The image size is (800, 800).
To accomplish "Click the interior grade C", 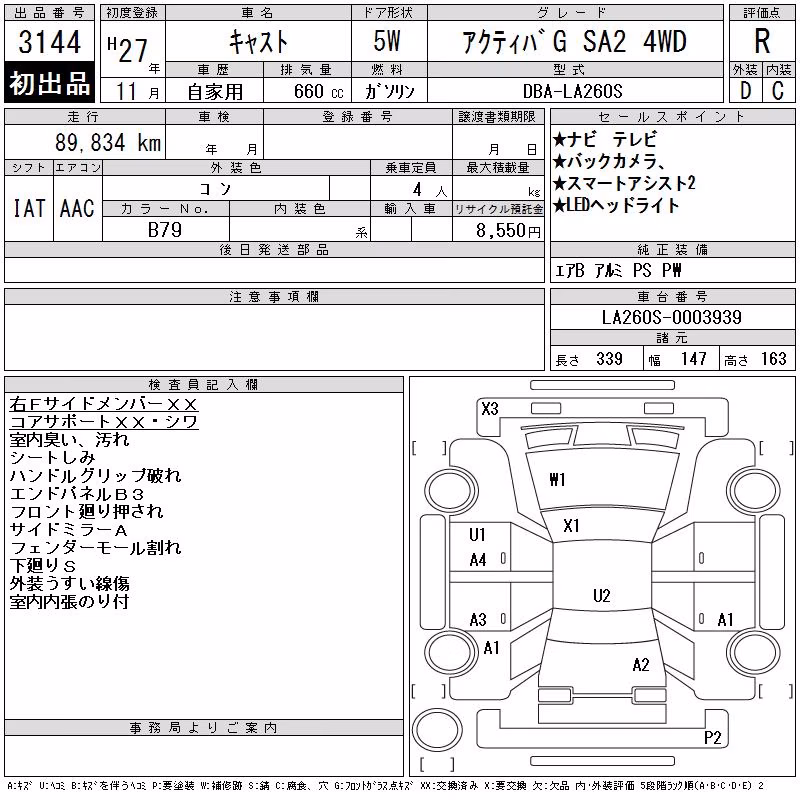I will pyautogui.click(x=778, y=91).
